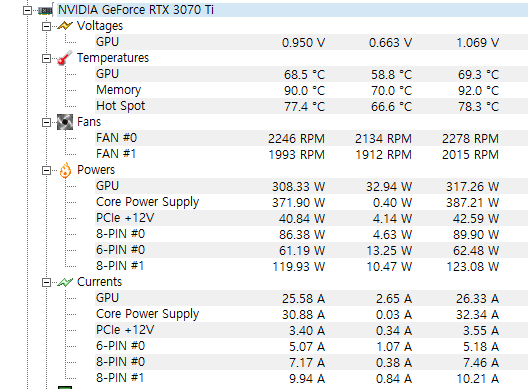Click the 2246 RPM fan value
Screen dimensions: 528x389
(x=296, y=139)
